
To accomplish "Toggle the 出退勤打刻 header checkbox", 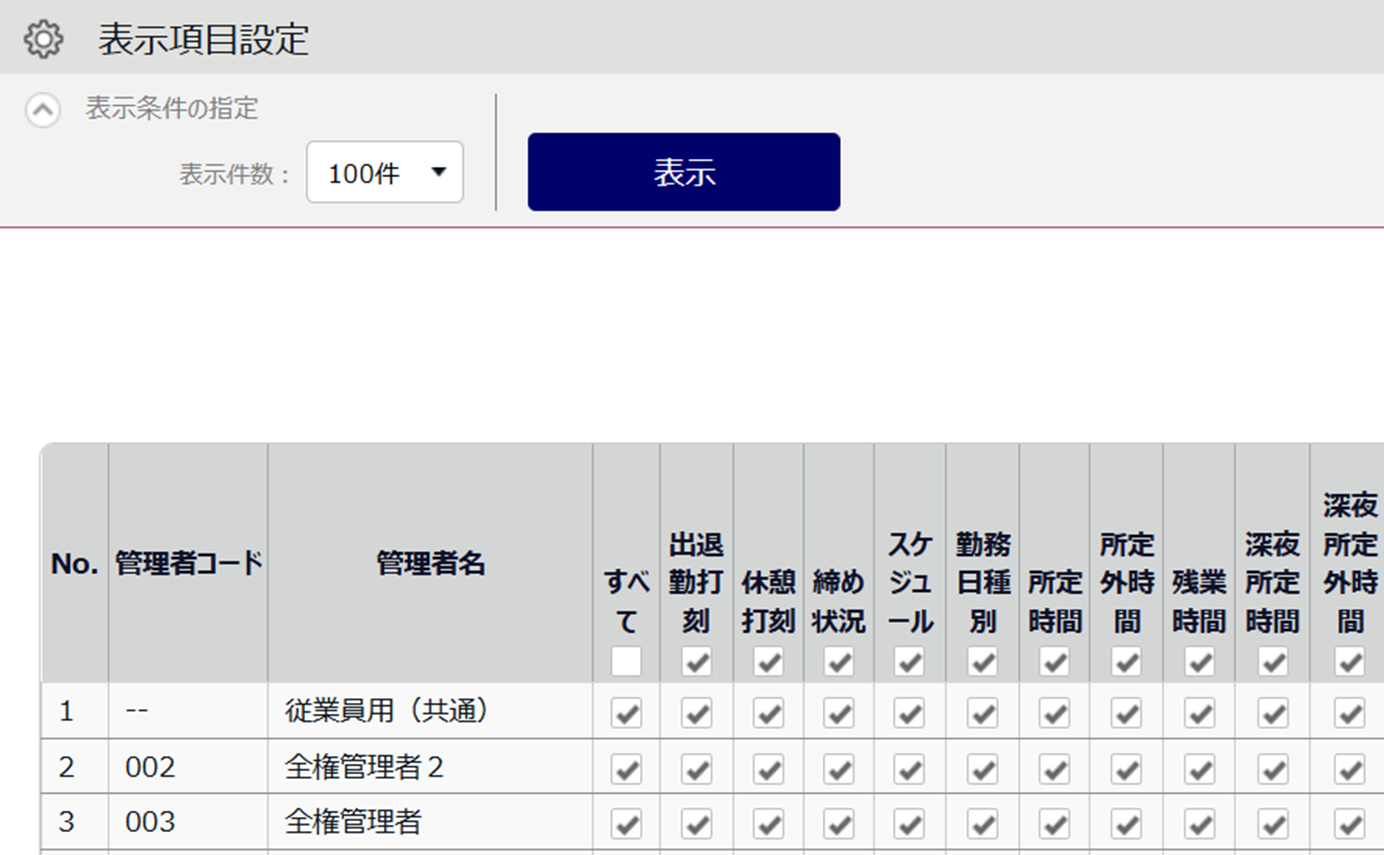I will (697, 661).
